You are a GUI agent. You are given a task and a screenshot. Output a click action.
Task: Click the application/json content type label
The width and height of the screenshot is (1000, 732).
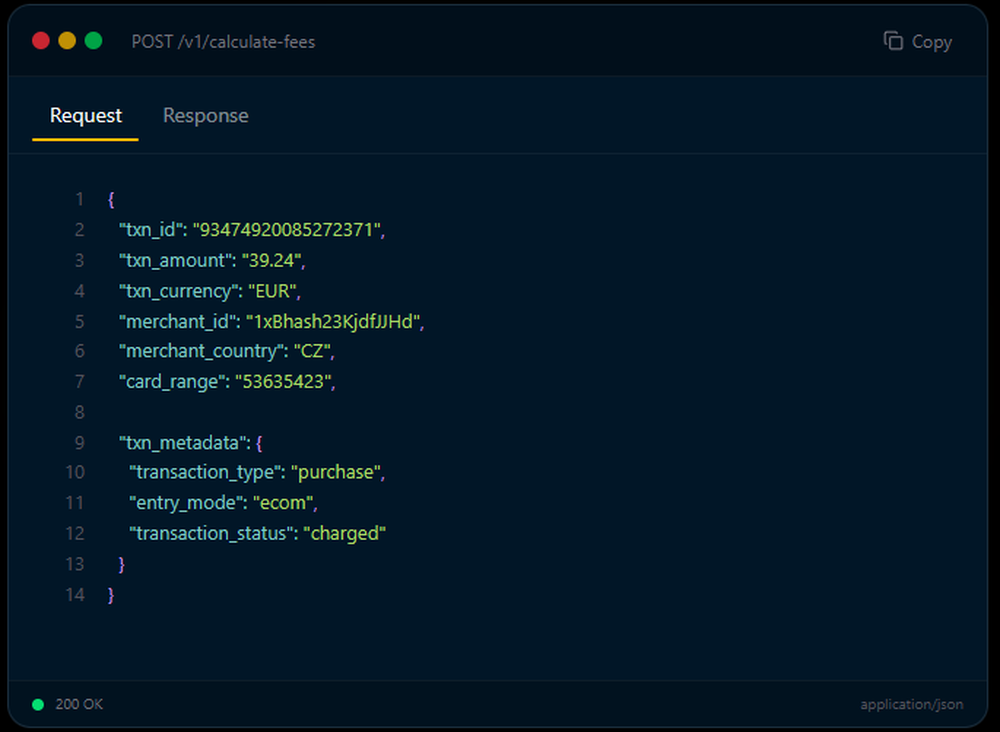coord(911,704)
